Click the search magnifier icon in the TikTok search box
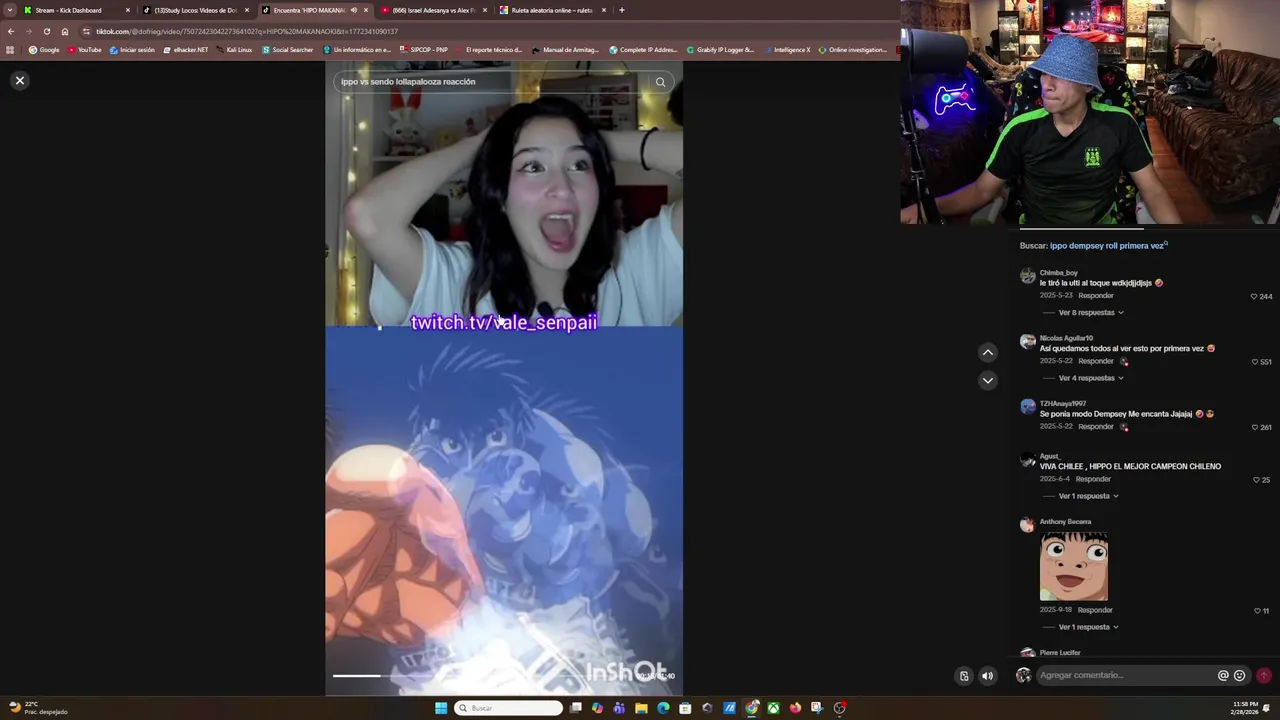Screen dimensions: 1280x720 (660, 82)
